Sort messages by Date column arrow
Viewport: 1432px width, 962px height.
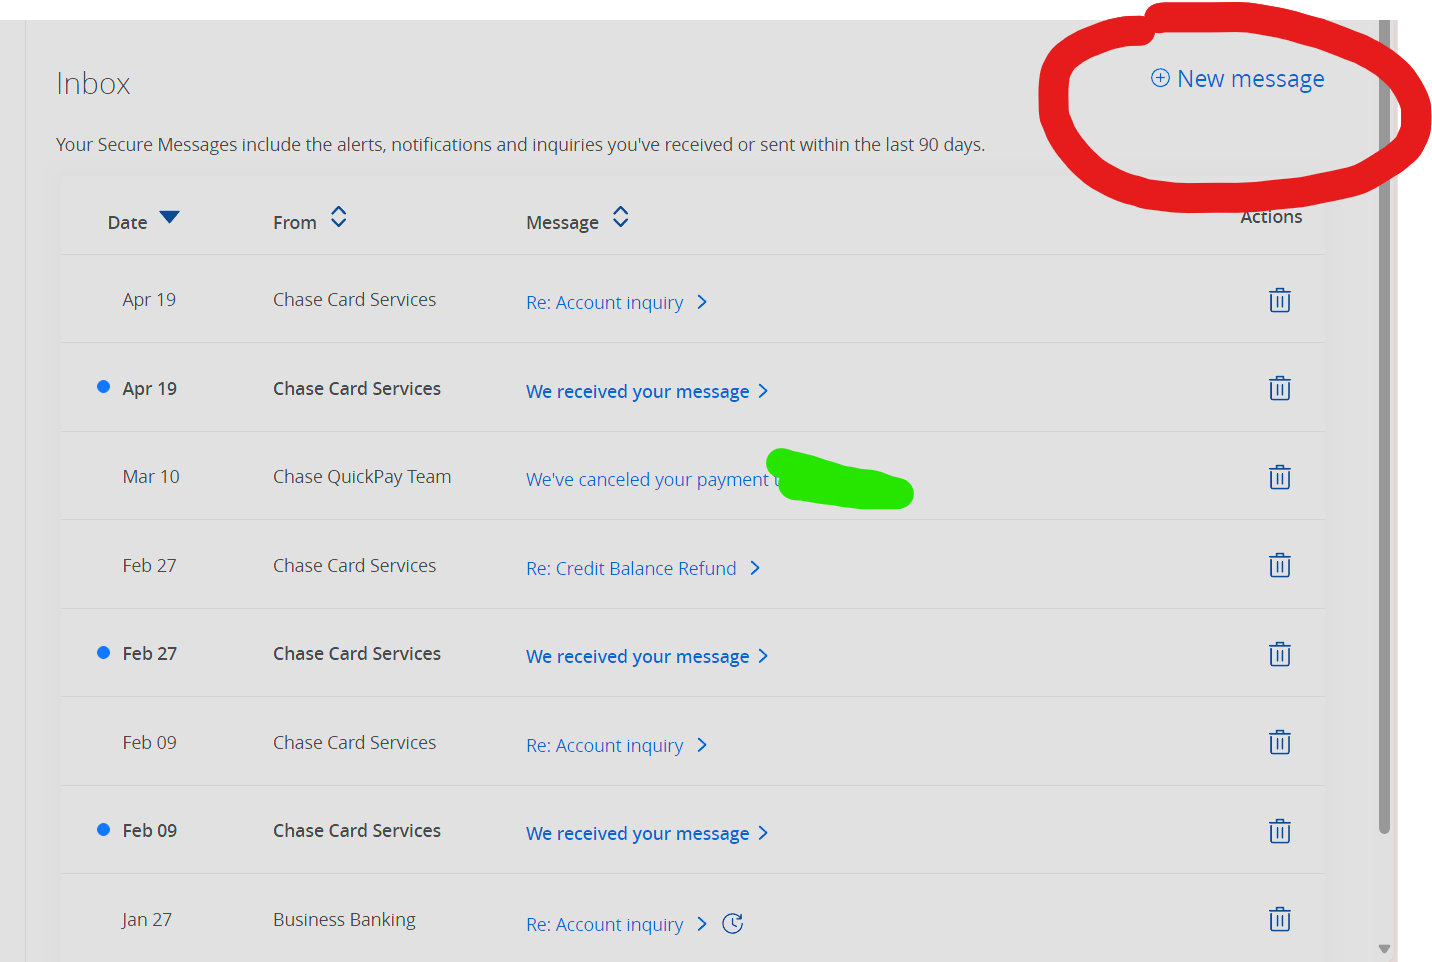pos(169,217)
